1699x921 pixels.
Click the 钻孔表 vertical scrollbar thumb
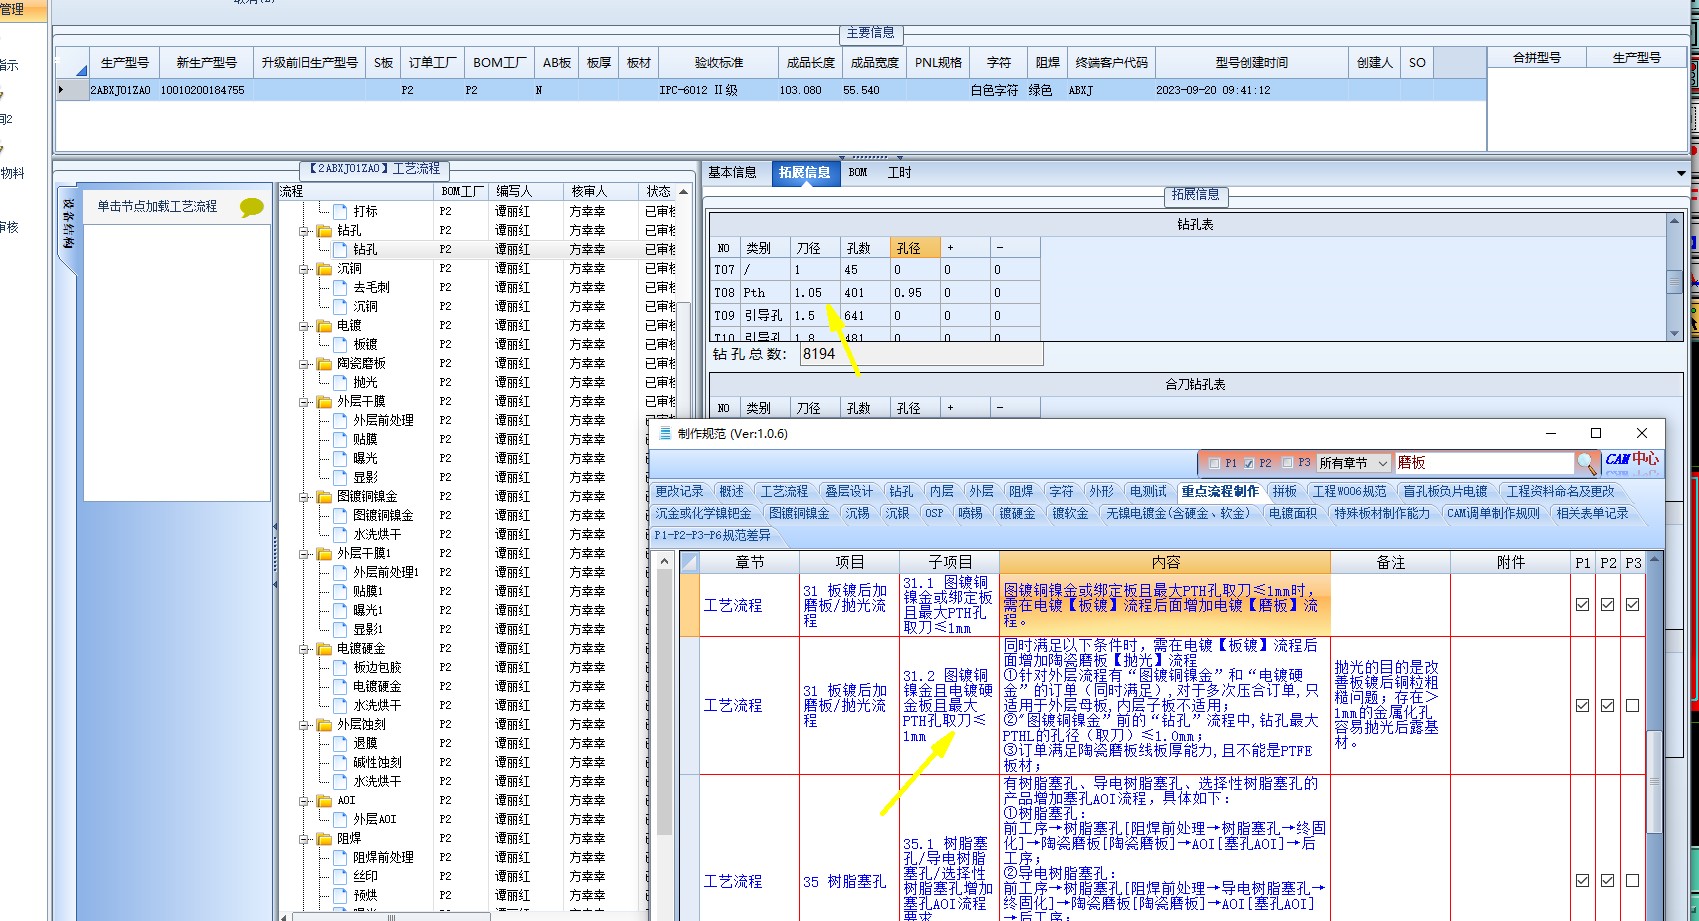pos(1674,283)
